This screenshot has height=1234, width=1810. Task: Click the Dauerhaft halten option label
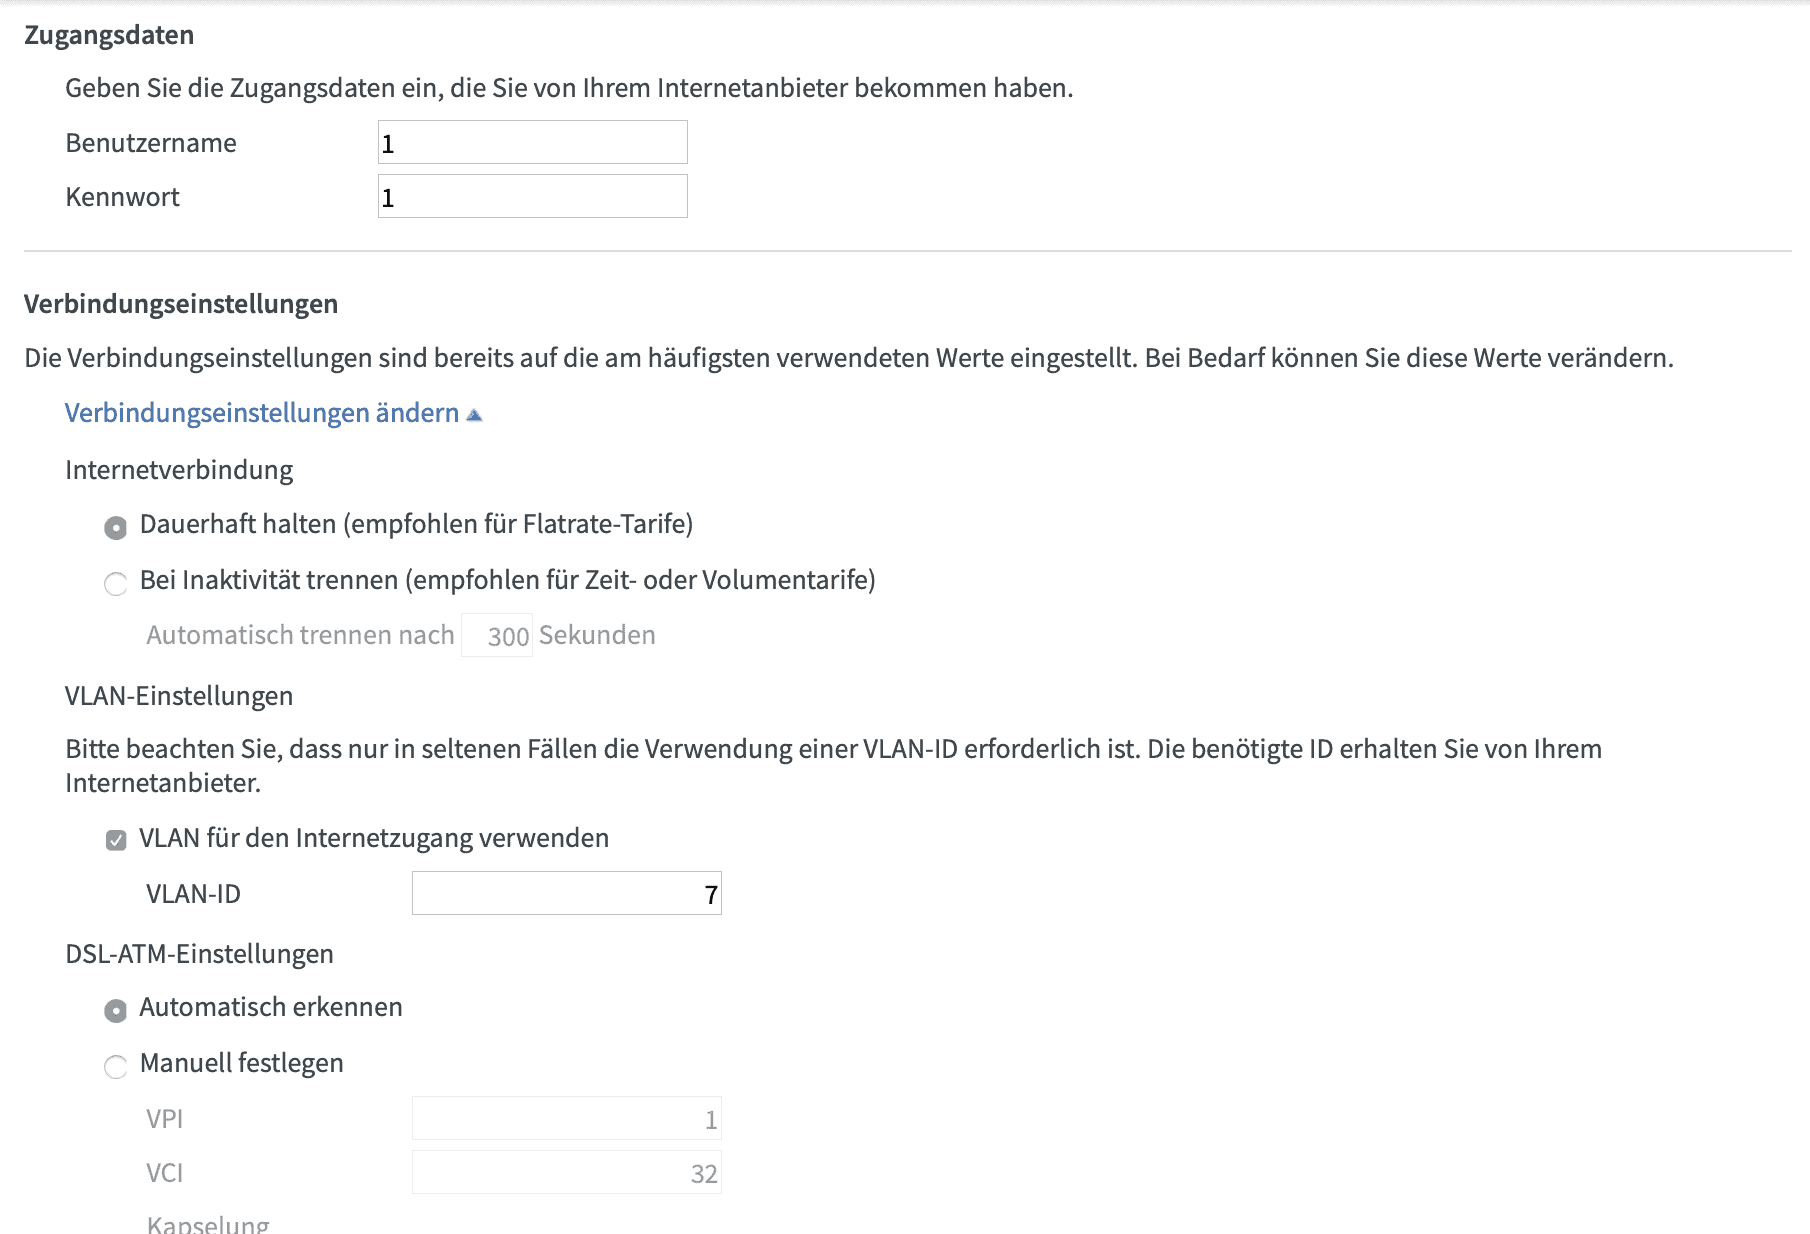pos(416,524)
